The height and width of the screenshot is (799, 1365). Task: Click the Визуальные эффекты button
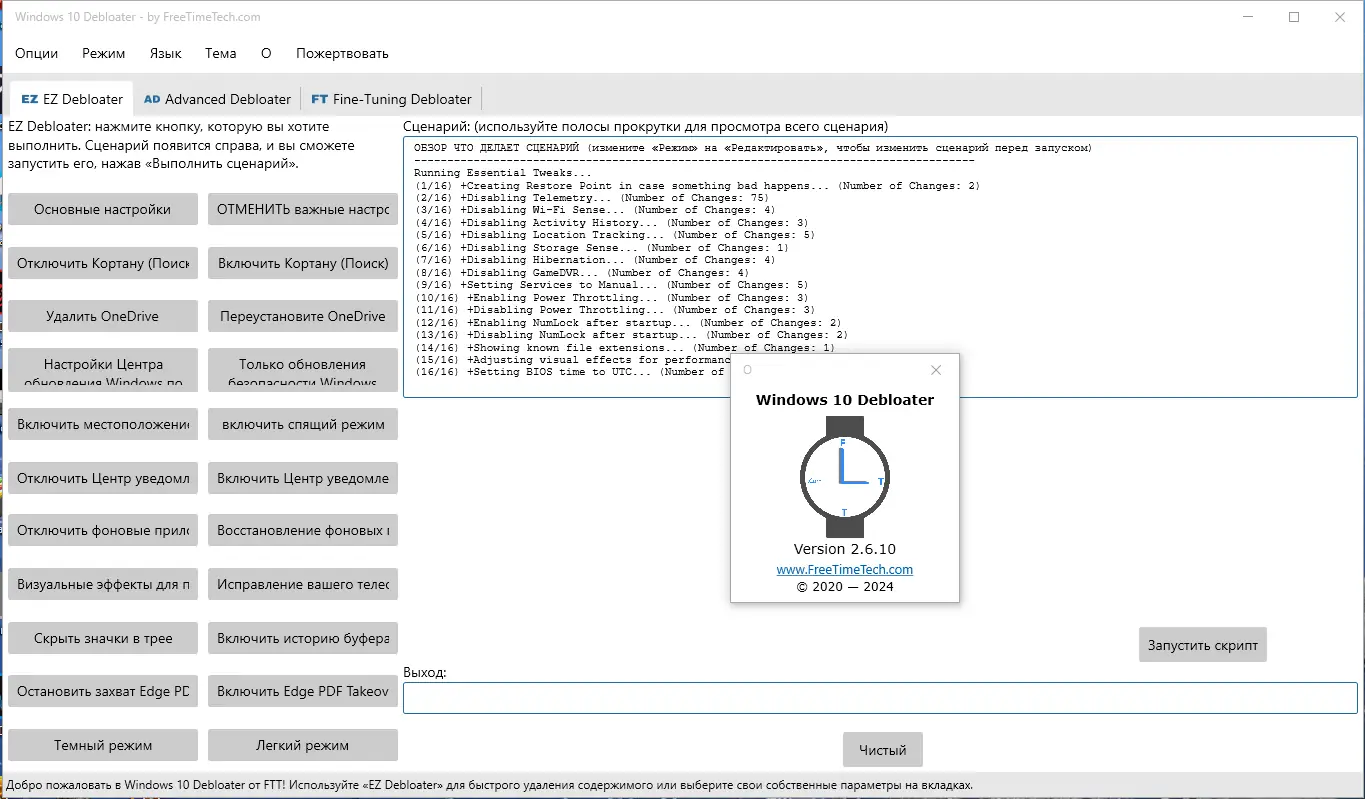102,584
